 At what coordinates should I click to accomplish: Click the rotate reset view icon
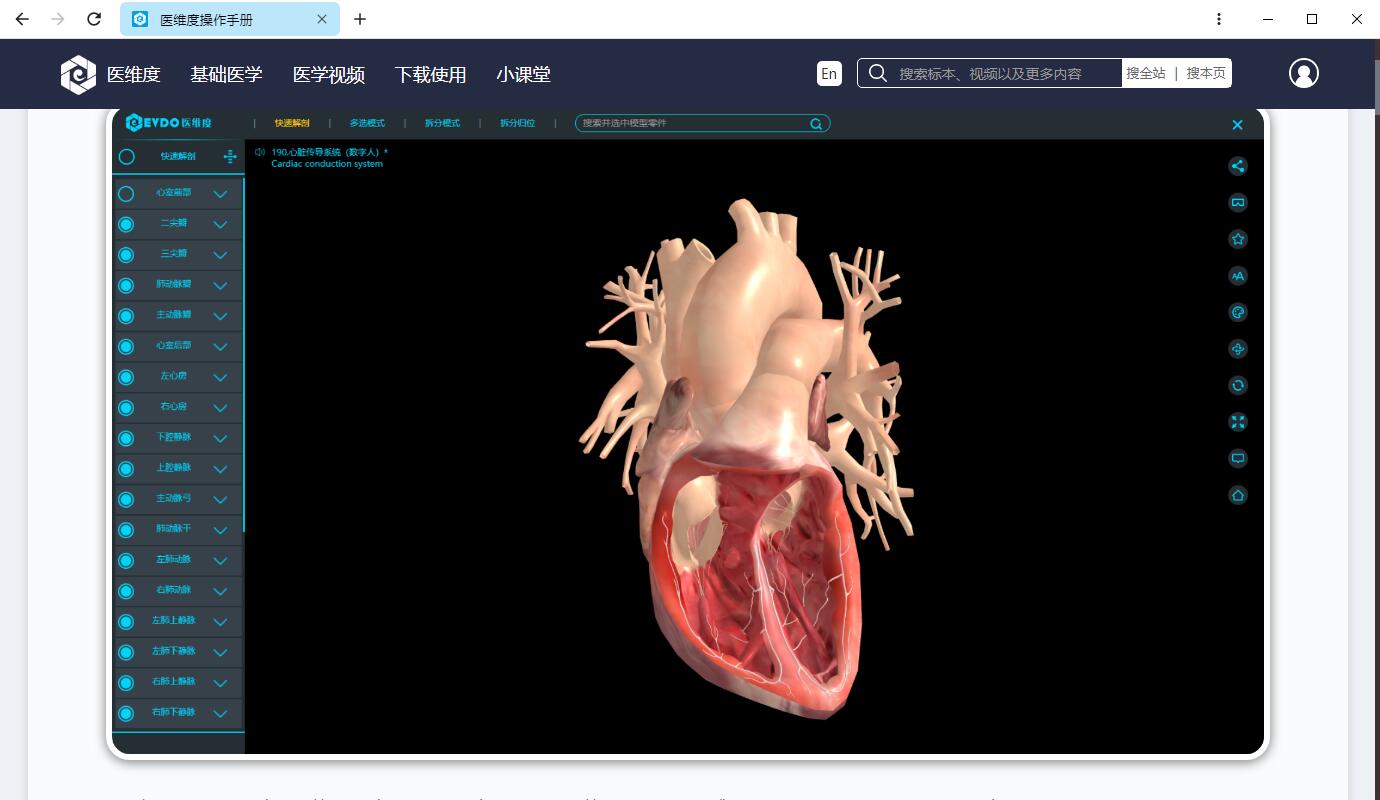[1238, 385]
